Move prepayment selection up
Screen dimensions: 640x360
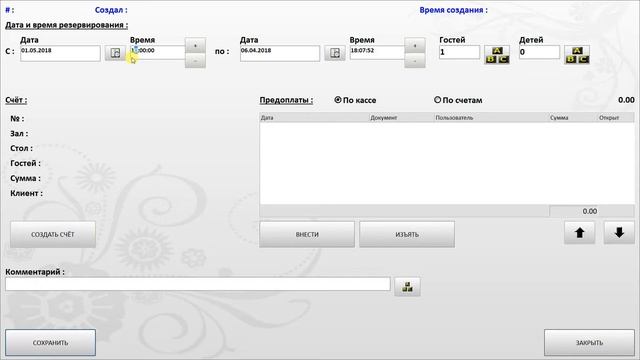click(580, 233)
